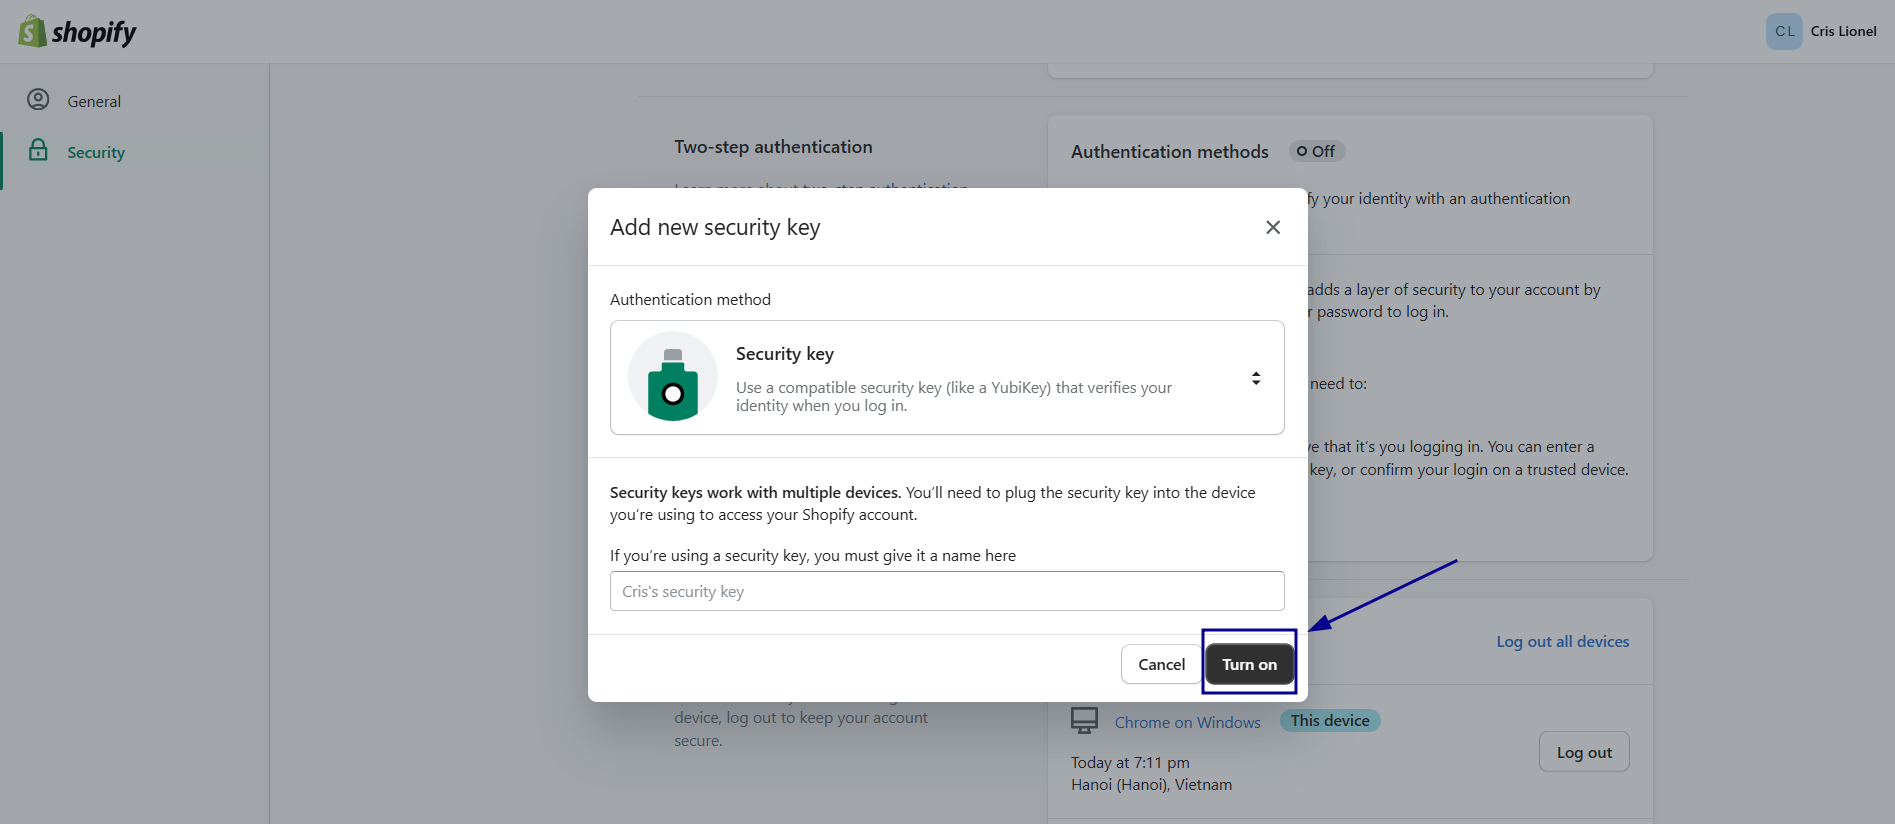Click the Two-step authentication heading
Viewport: 1895px width, 824px height.
coord(773,147)
